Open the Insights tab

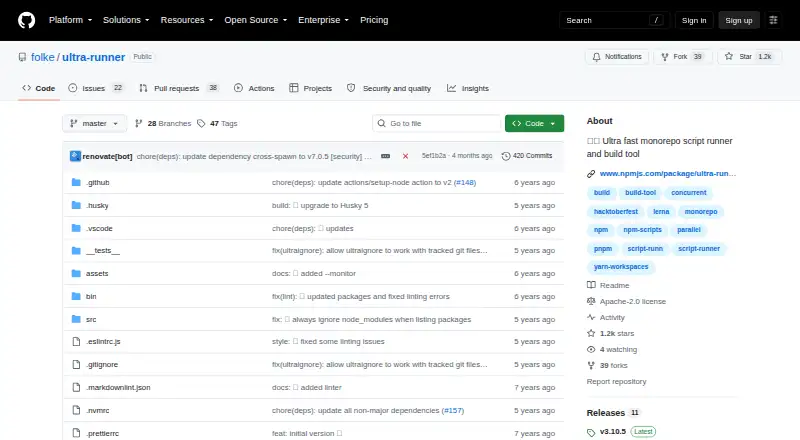click(x=468, y=88)
